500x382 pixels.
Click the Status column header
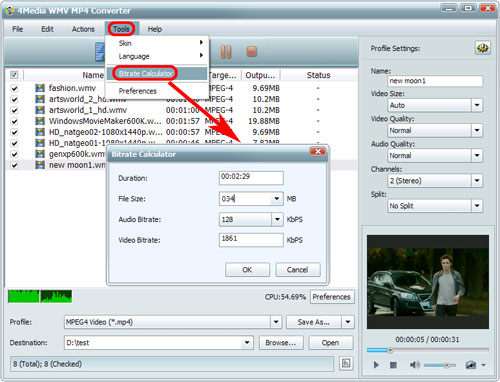coord(318,75)
